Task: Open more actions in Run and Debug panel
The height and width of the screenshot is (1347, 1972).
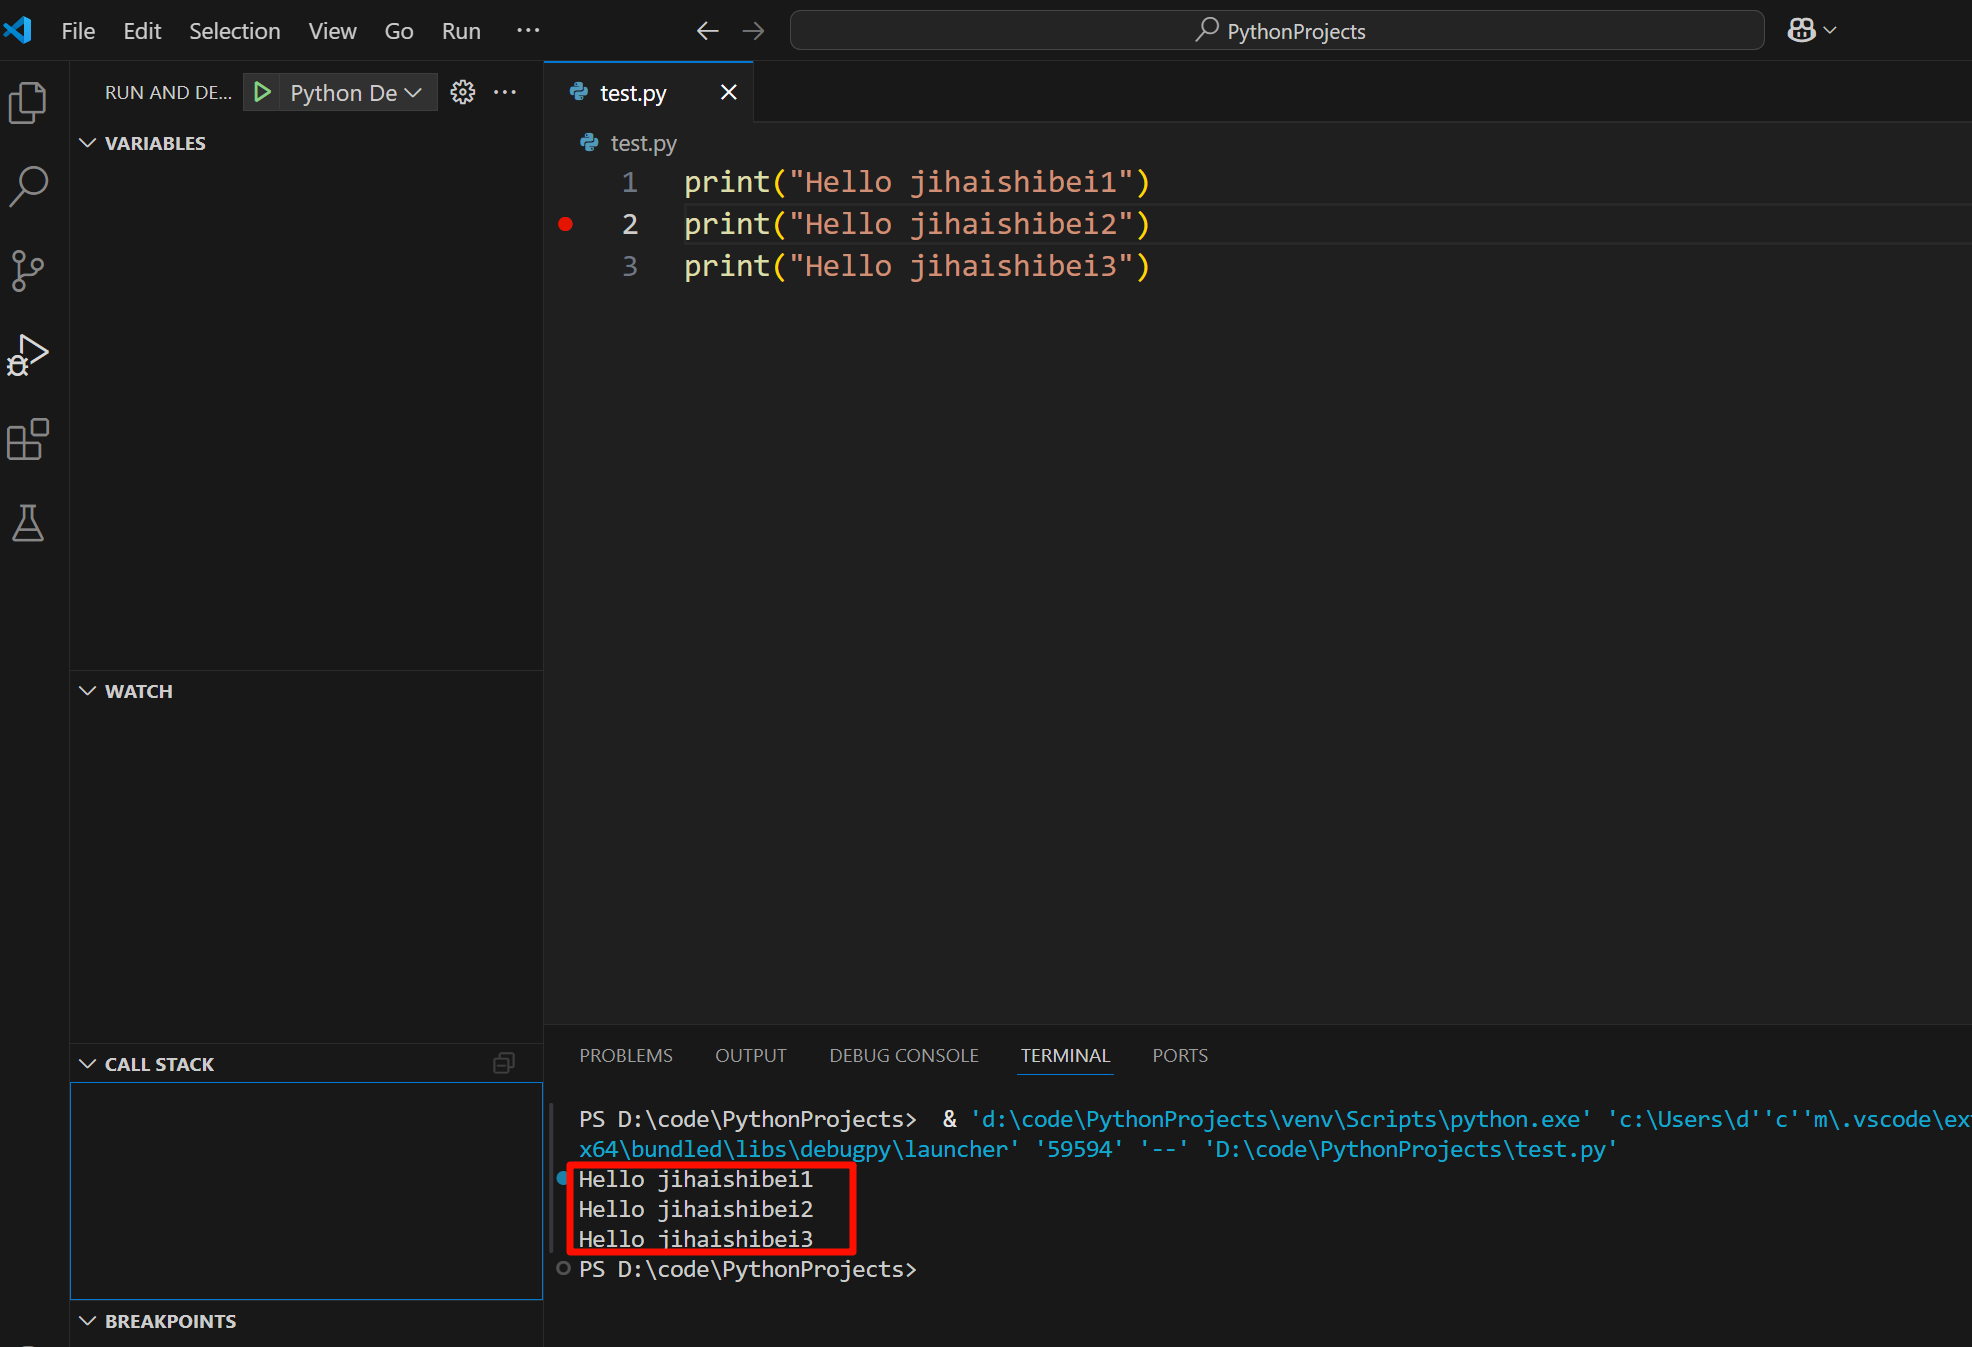Action: 505,91
